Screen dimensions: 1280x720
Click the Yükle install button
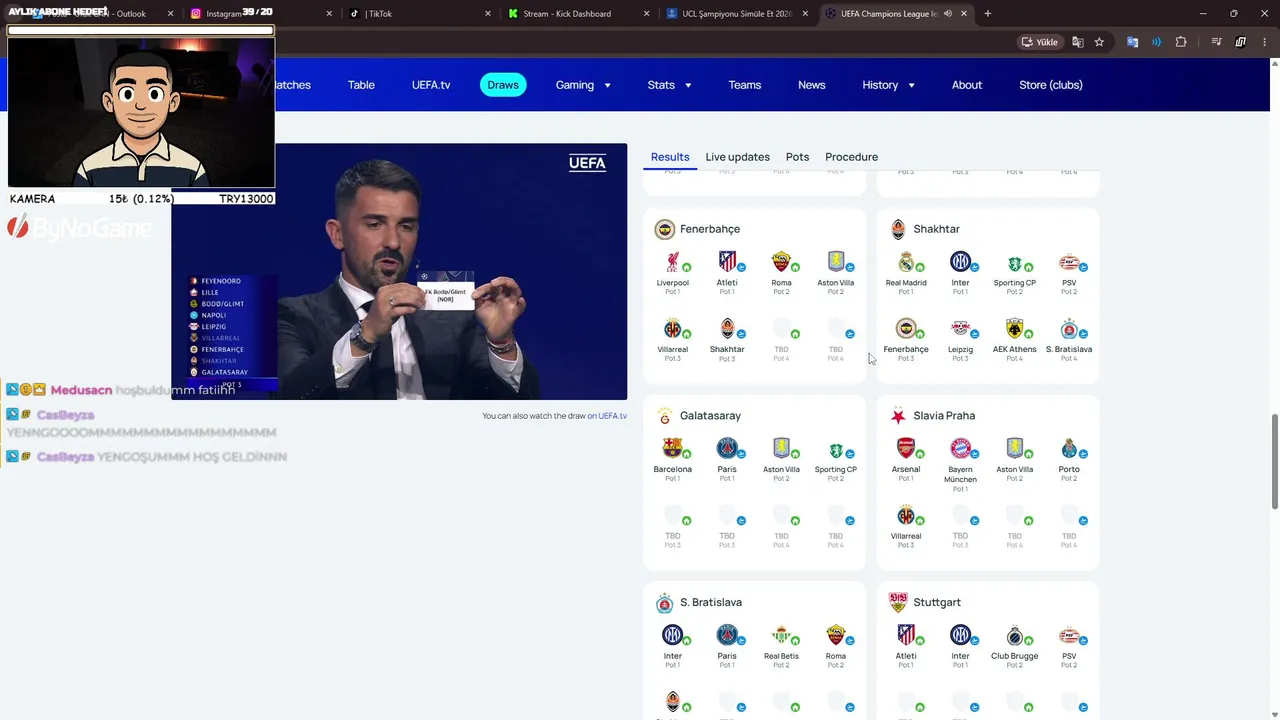click(1040, 42)
